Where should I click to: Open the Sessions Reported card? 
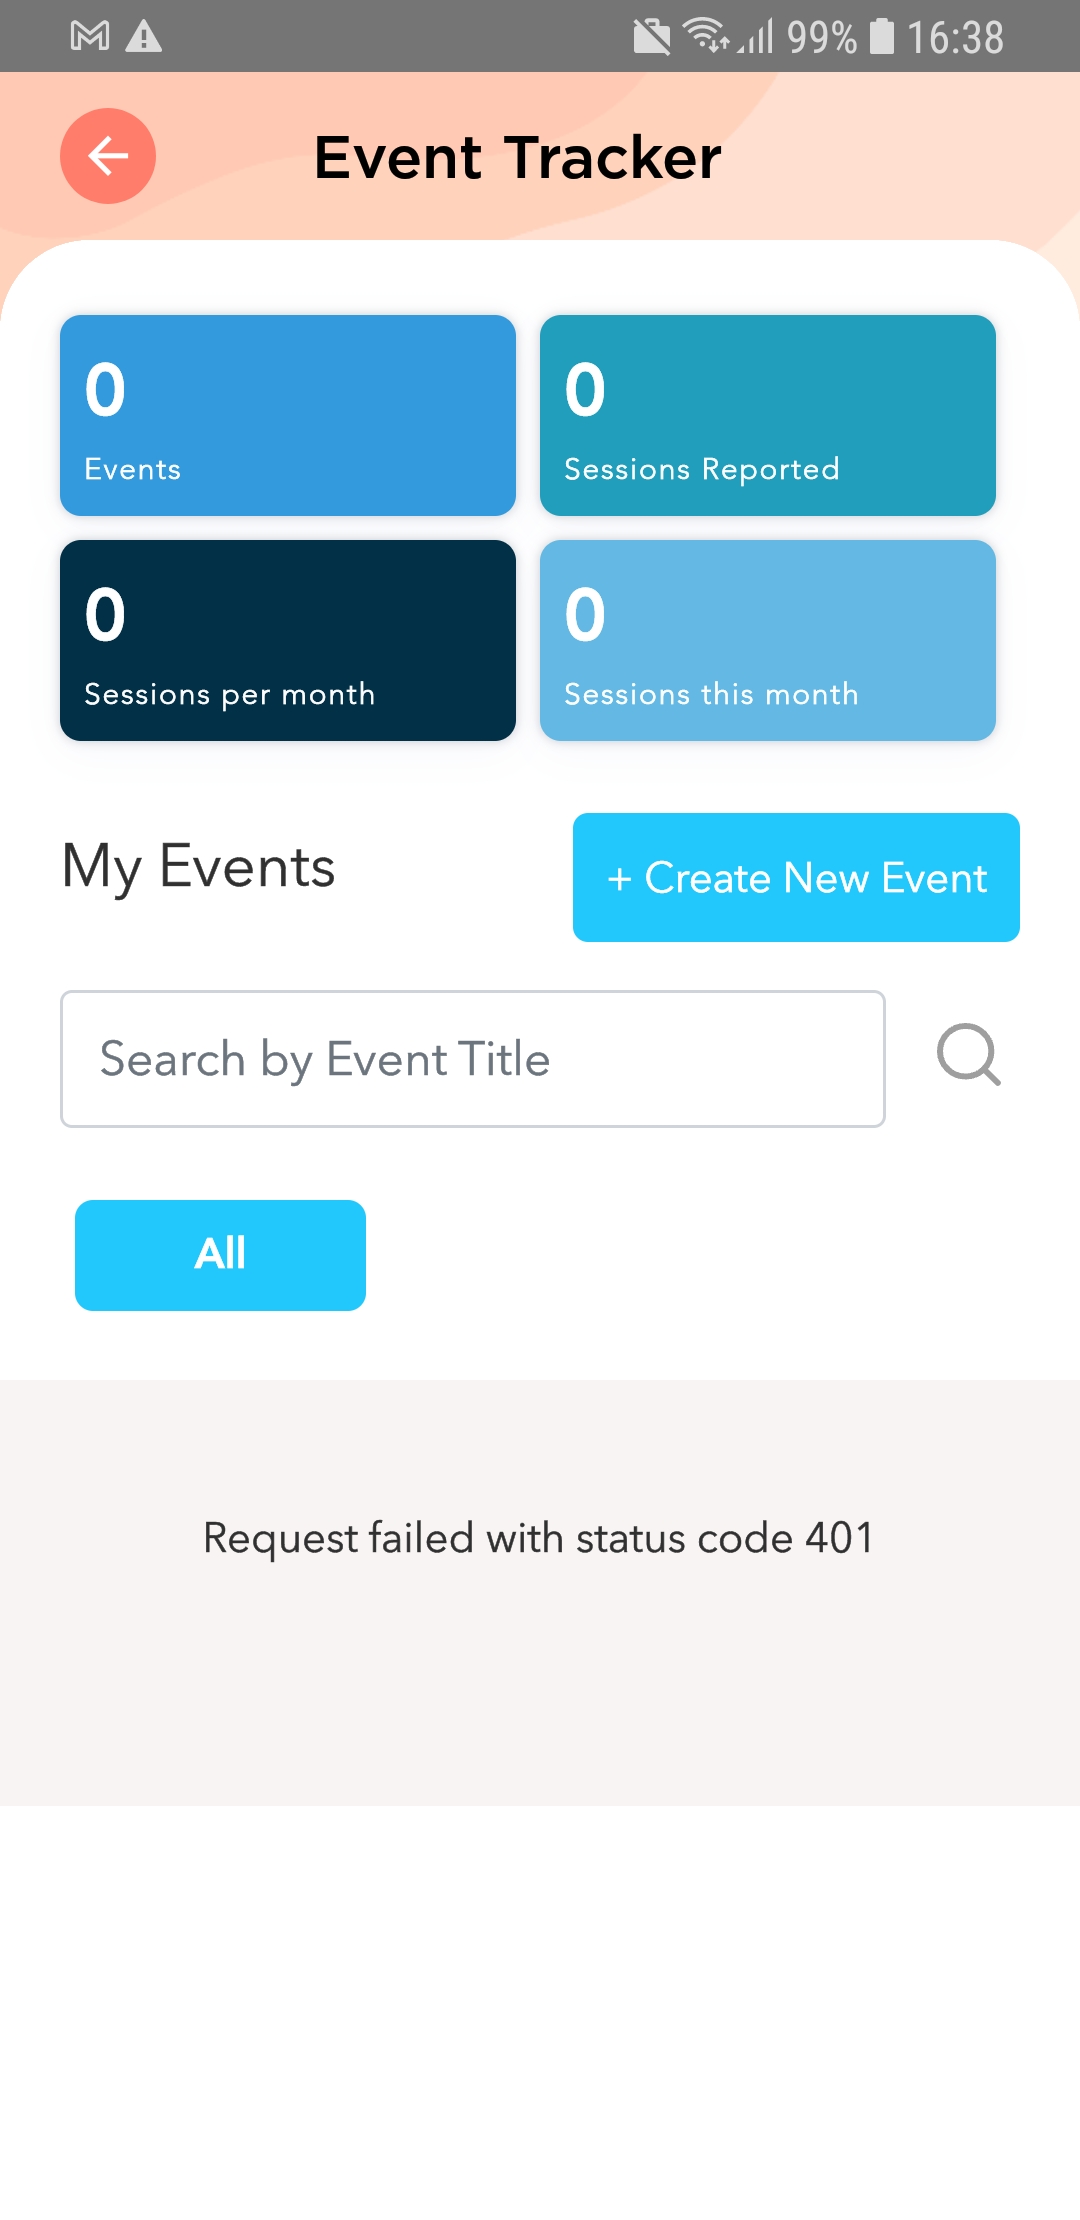click(x=768, y=416)
